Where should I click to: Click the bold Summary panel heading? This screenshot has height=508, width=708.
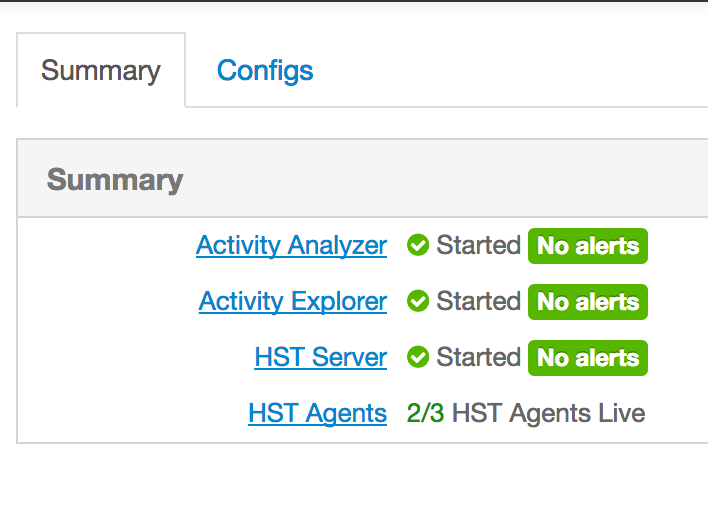(x=115, y=180)
